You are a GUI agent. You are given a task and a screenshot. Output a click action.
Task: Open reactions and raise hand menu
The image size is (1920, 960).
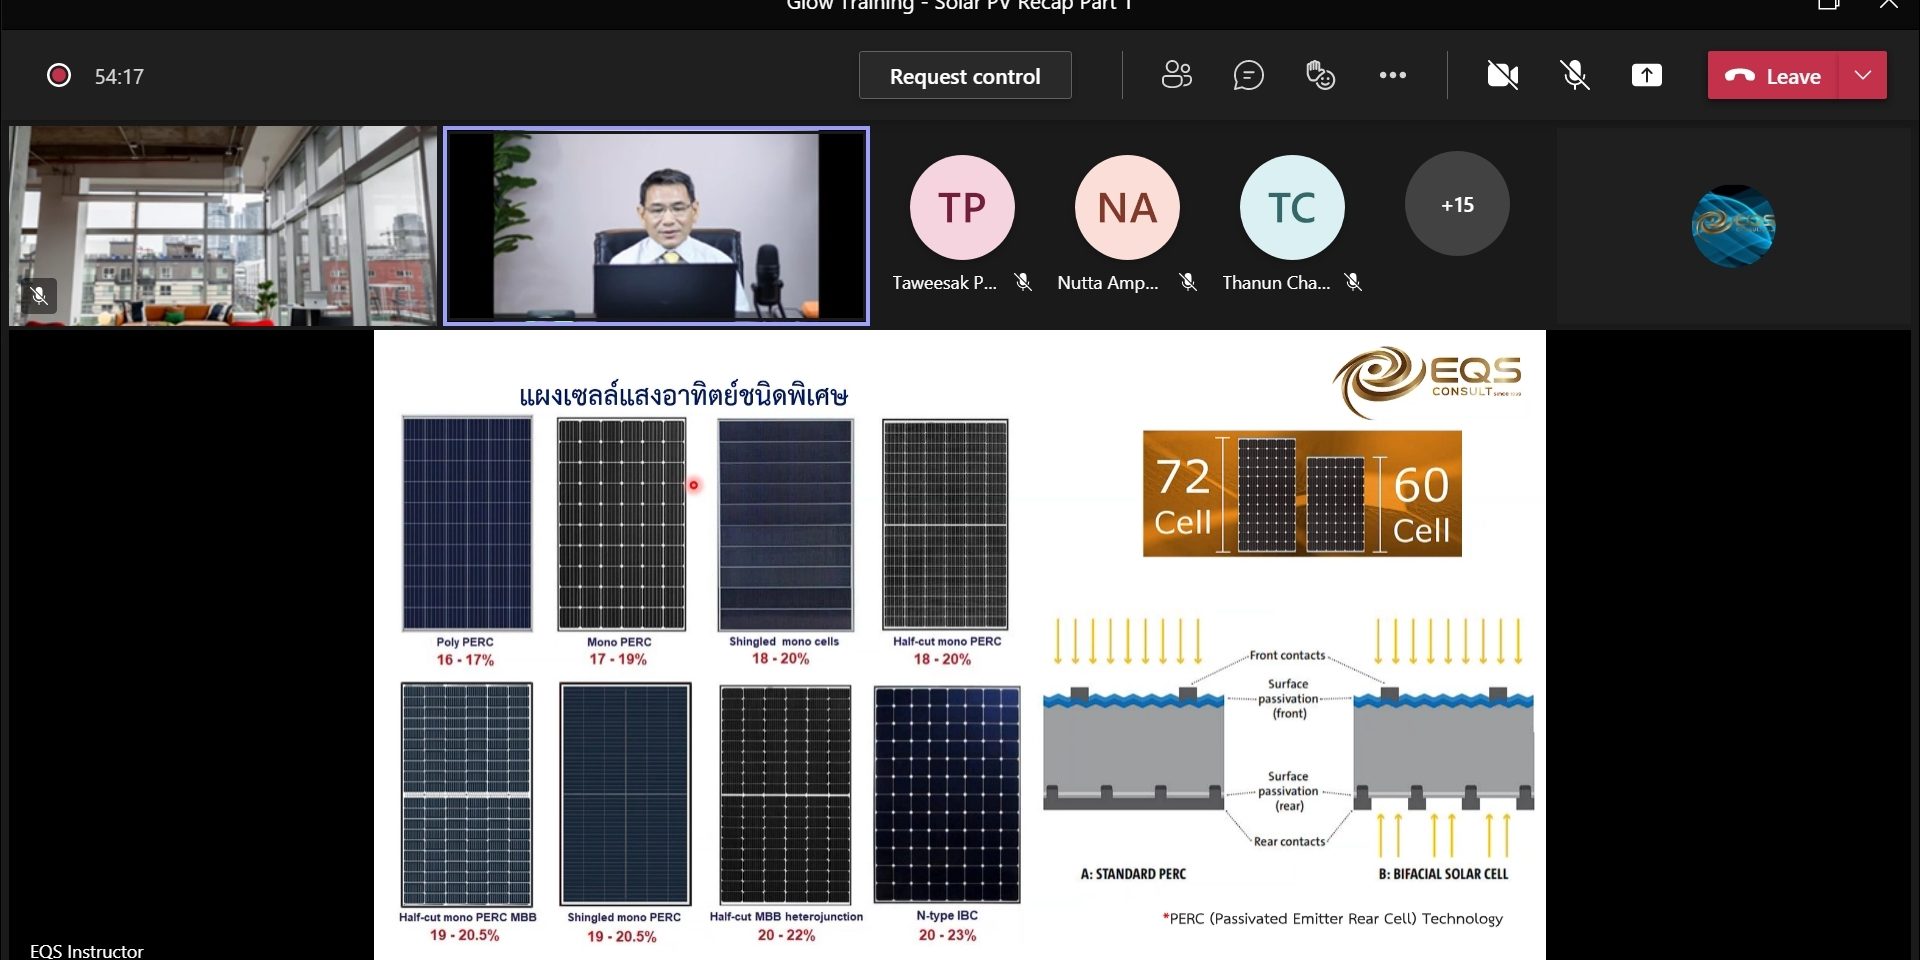1320,75
